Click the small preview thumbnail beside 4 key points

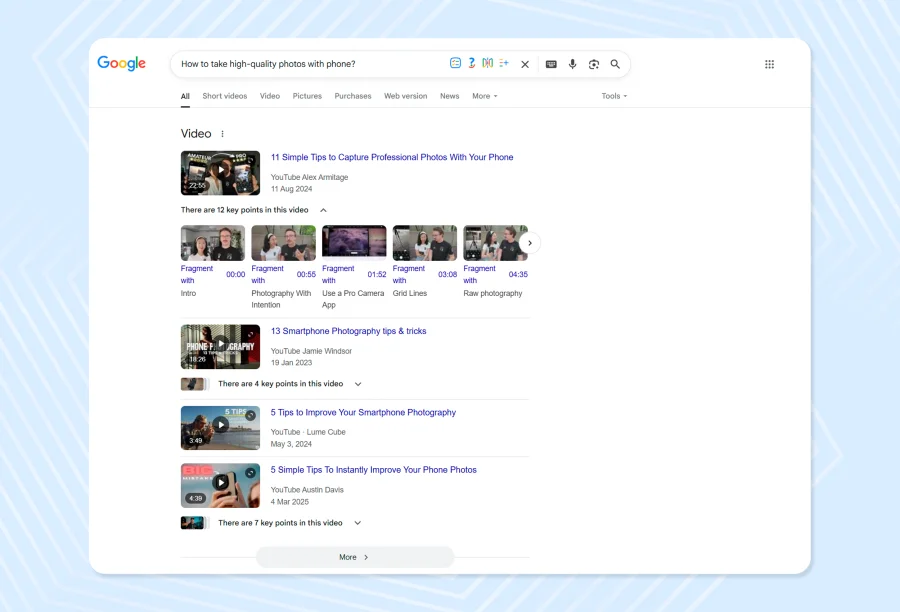tap(194, 384)
